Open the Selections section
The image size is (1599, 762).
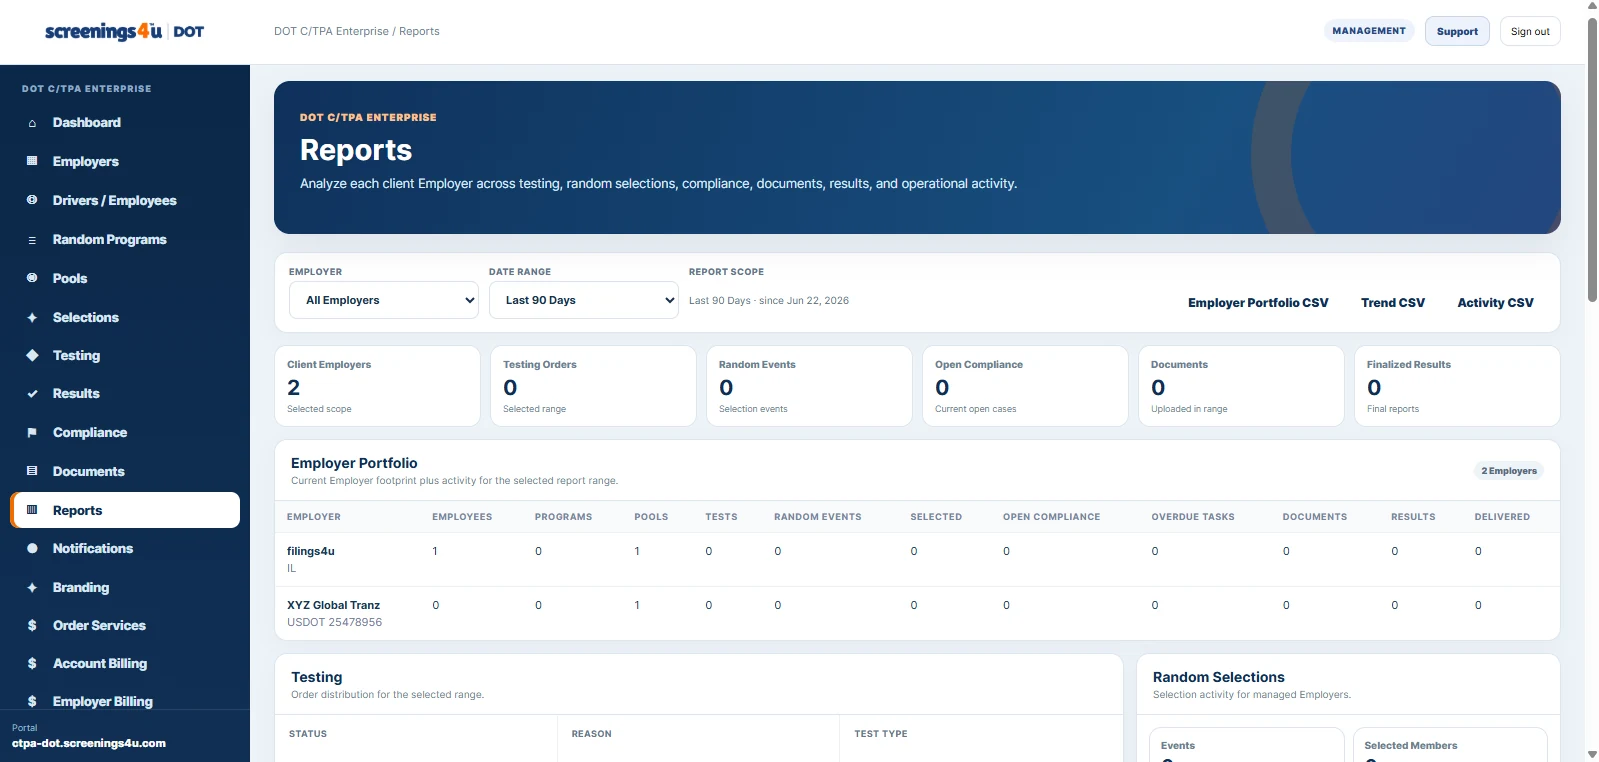point(125,317)
